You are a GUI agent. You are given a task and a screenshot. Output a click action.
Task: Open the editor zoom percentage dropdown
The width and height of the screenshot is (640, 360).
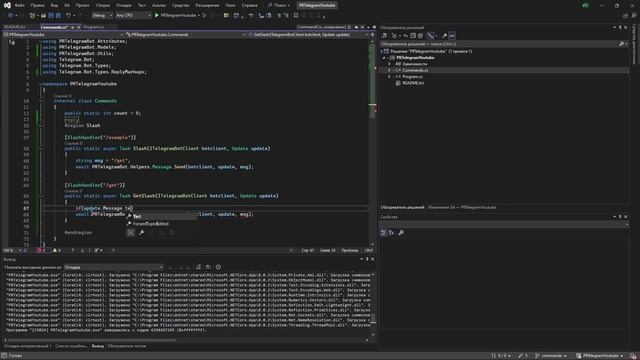[x=12, y=250]
